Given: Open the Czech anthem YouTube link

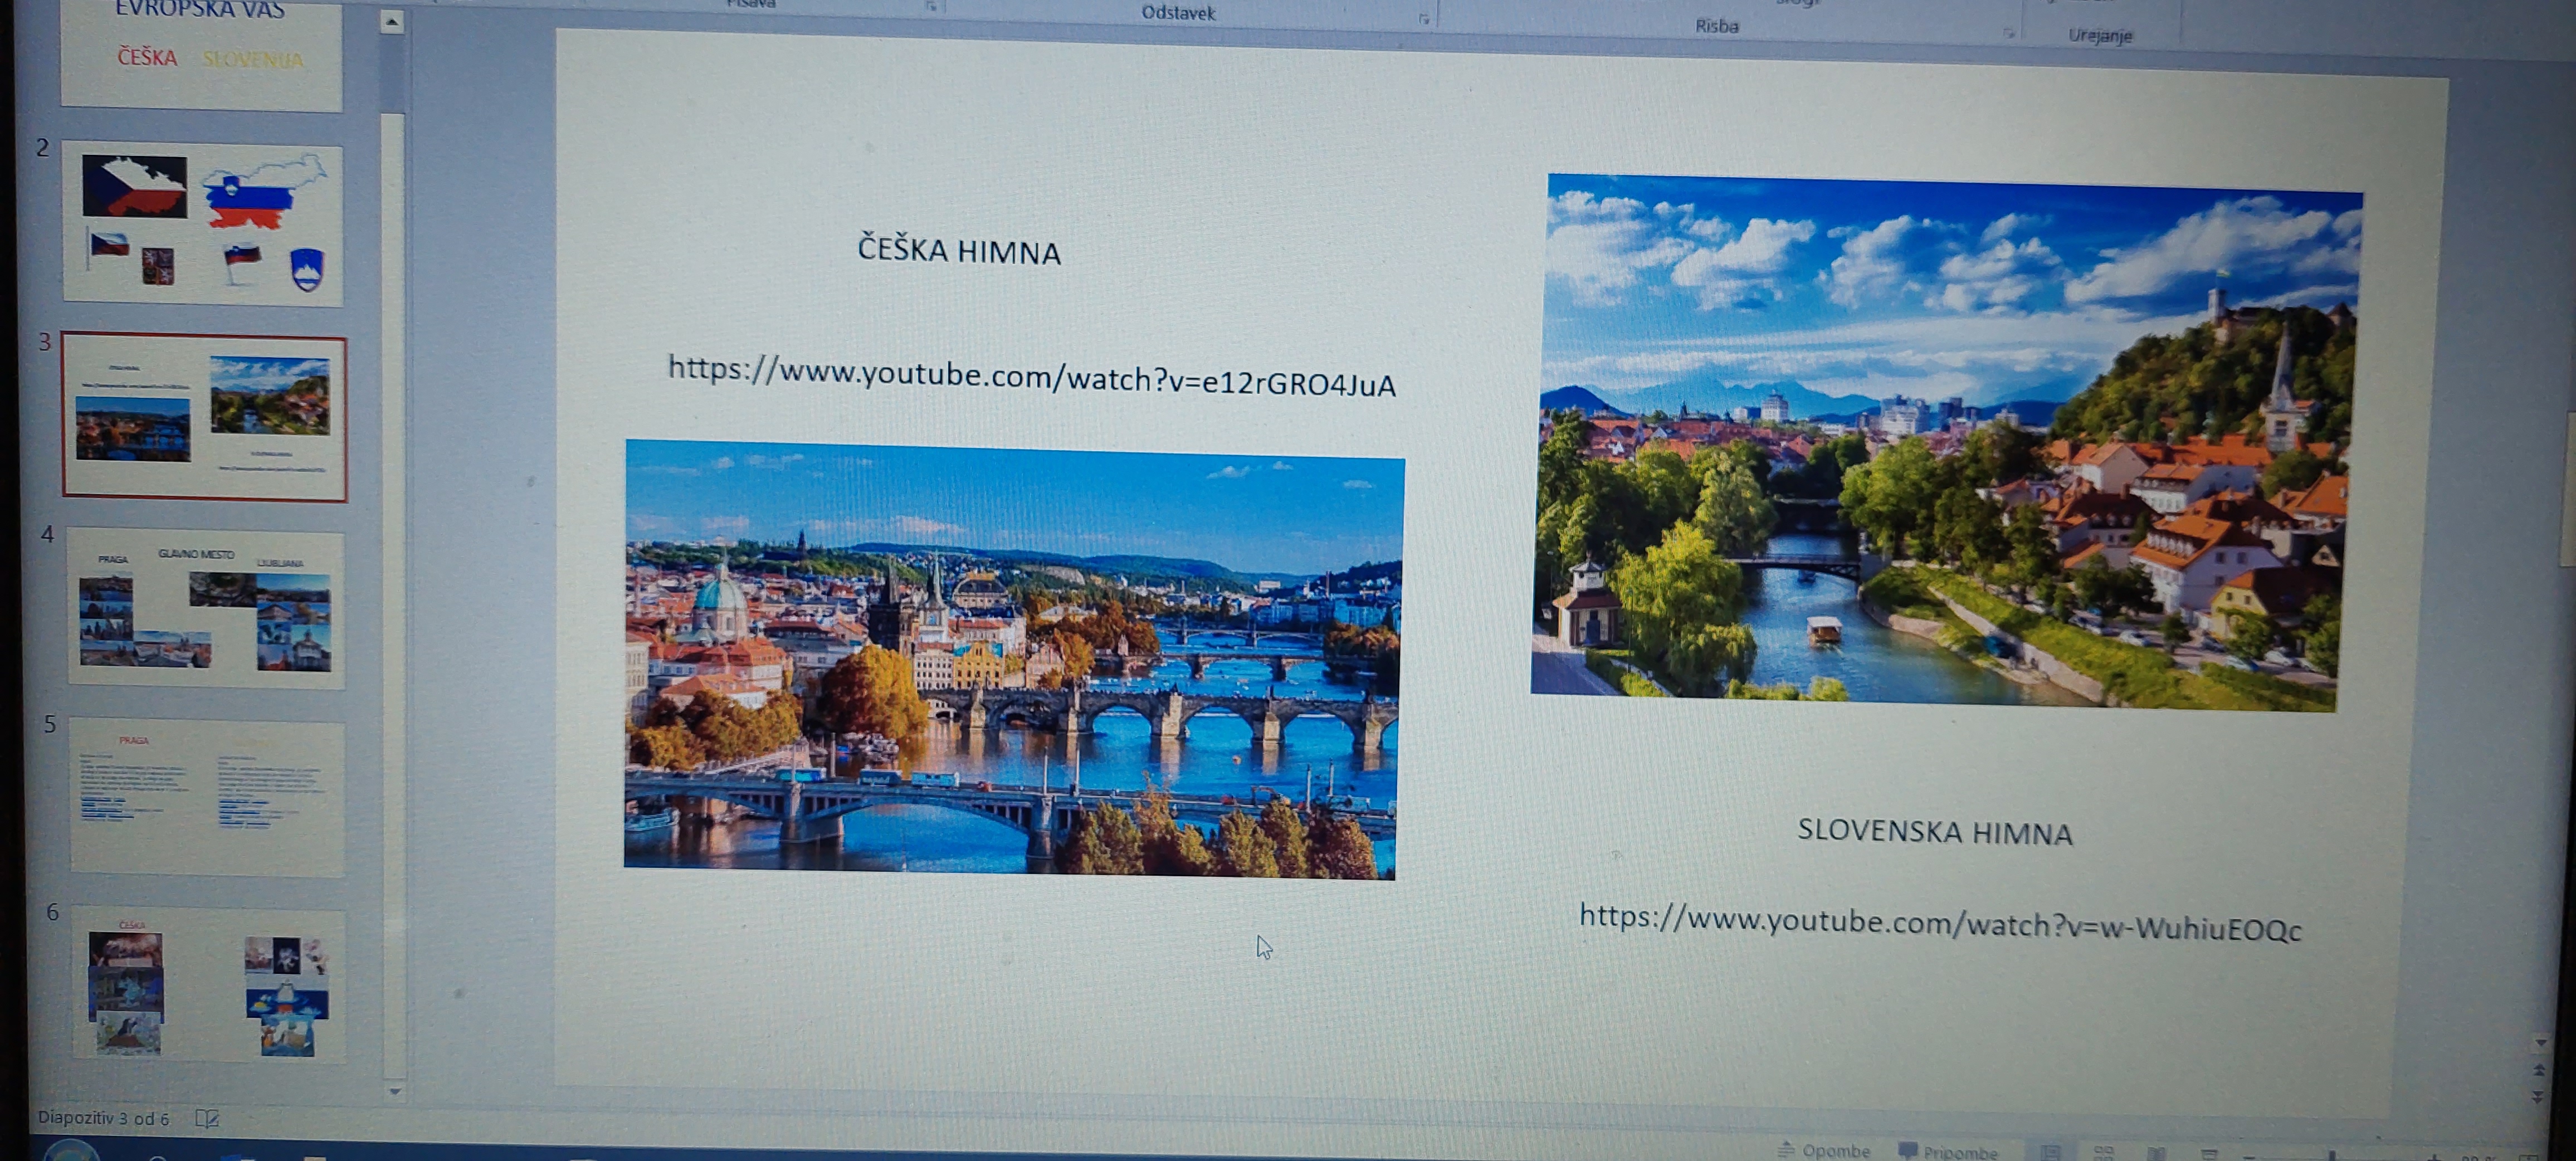Looking at the screenshot, I should pos(1031,376).
